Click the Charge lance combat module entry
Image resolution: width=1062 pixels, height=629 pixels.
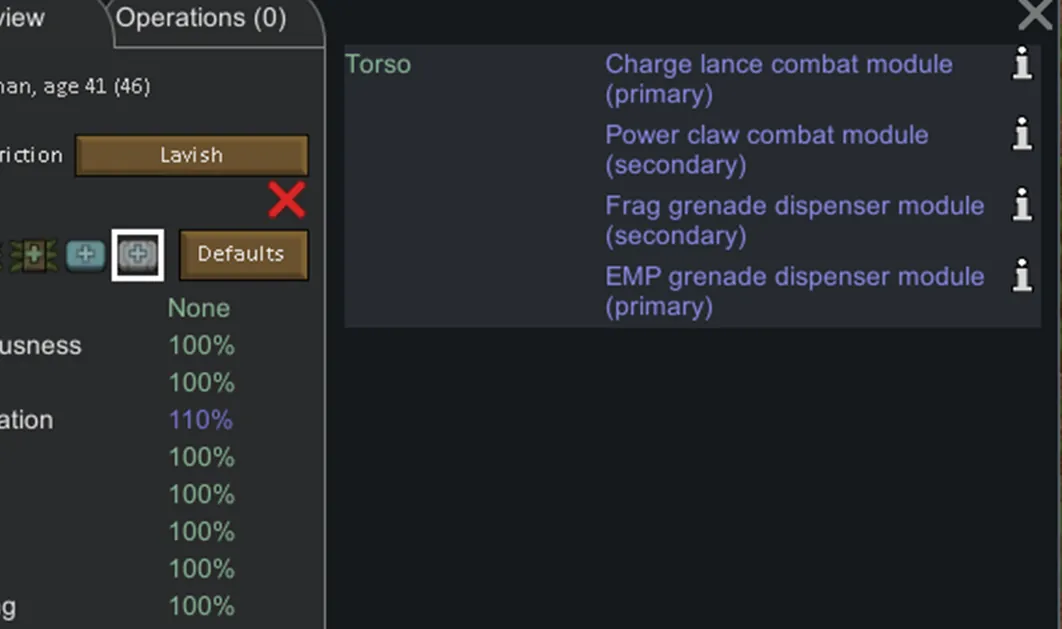(778, 79)
